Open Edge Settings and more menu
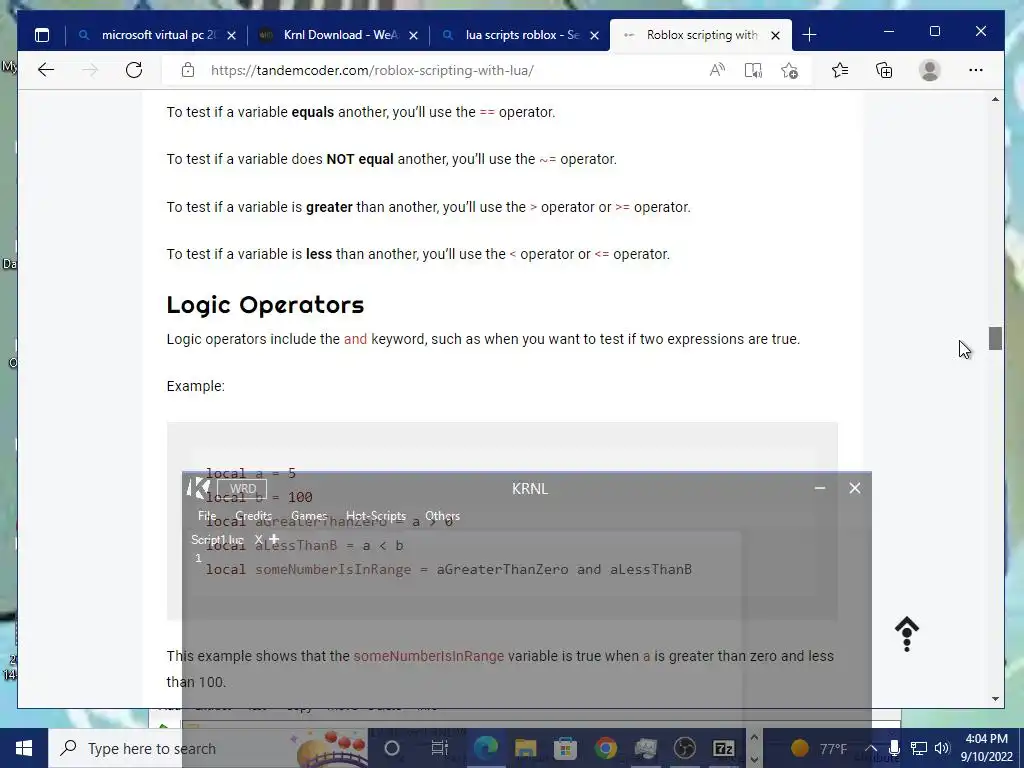1024x768 pixels. click(976, 70)
